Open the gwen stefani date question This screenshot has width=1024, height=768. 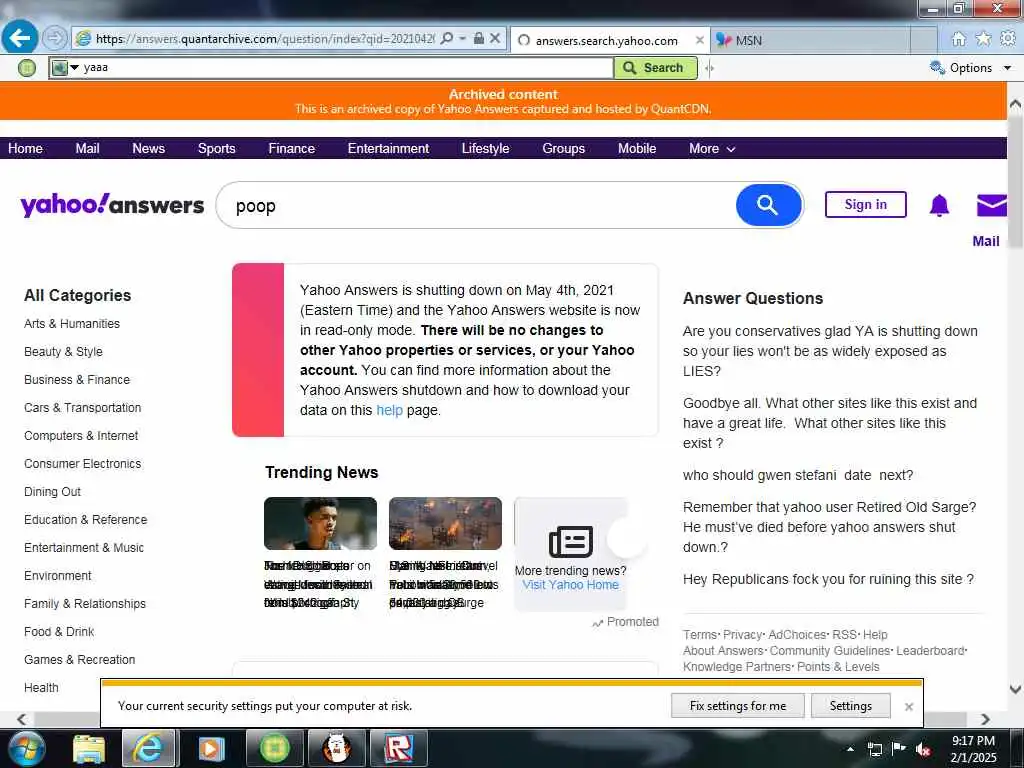coord(798,475)
